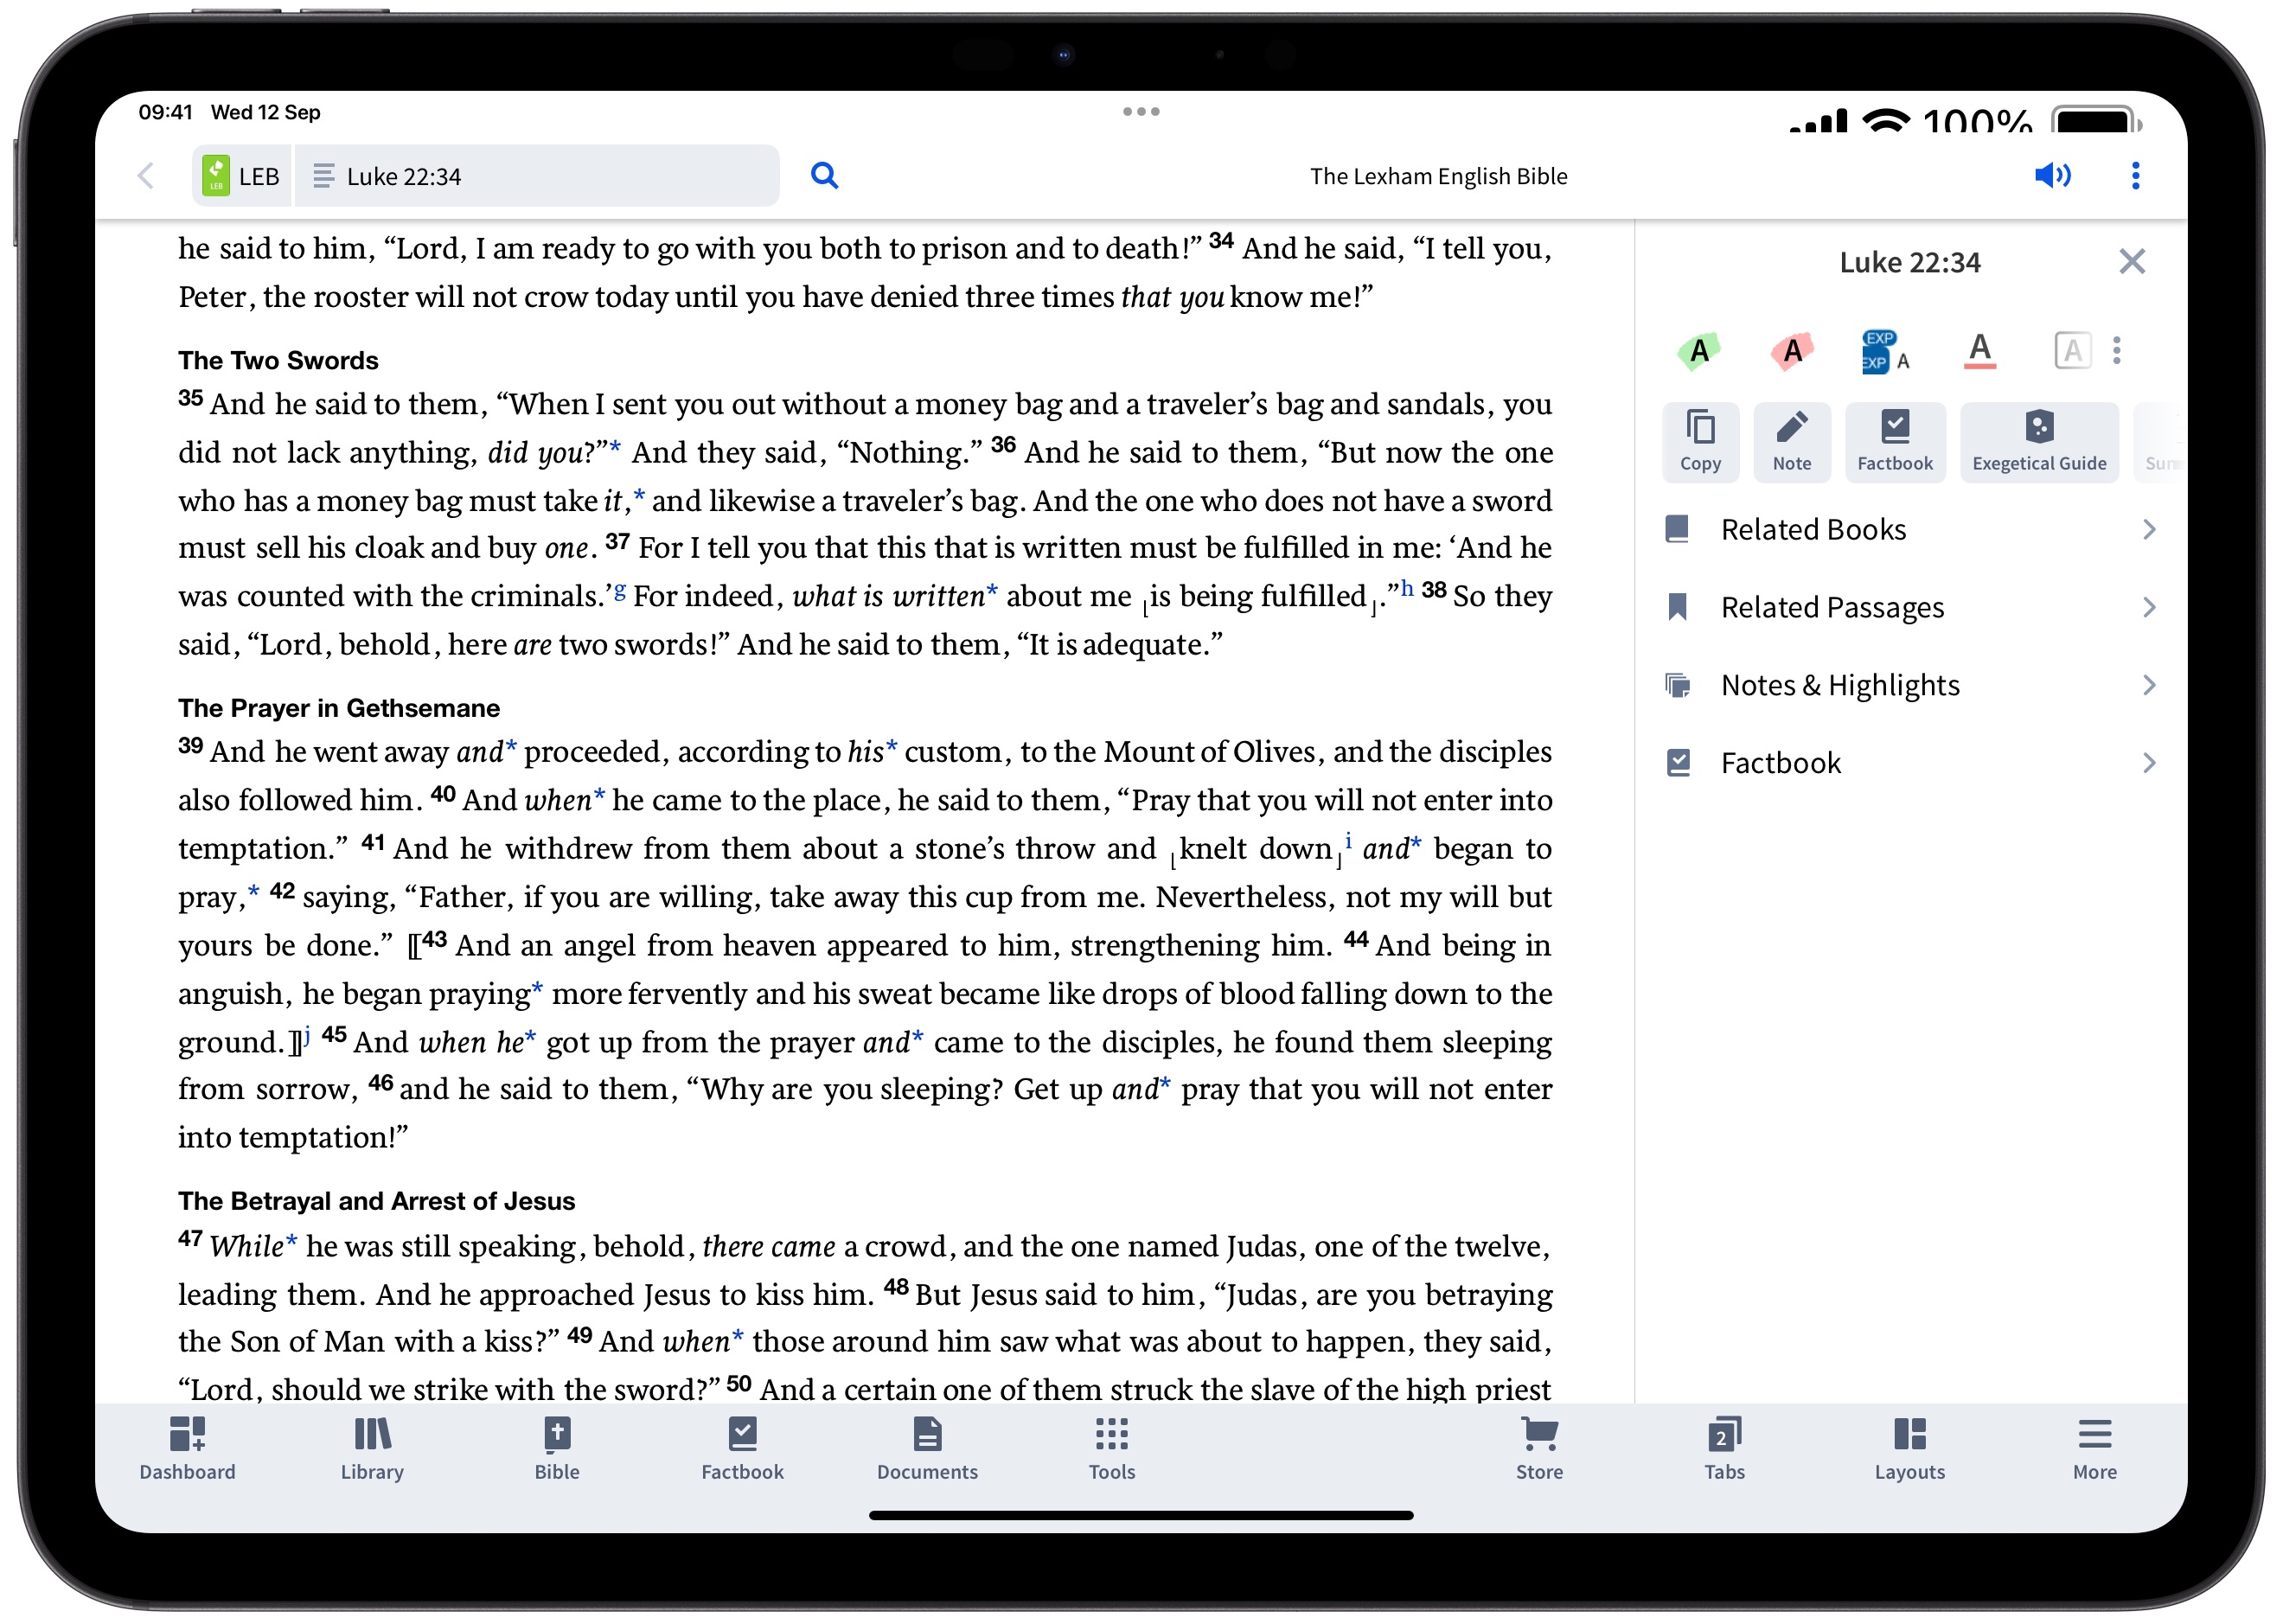Open the Store cart
The height and width of the screenshot is (1624, 2283).
click(1539, 1450)
